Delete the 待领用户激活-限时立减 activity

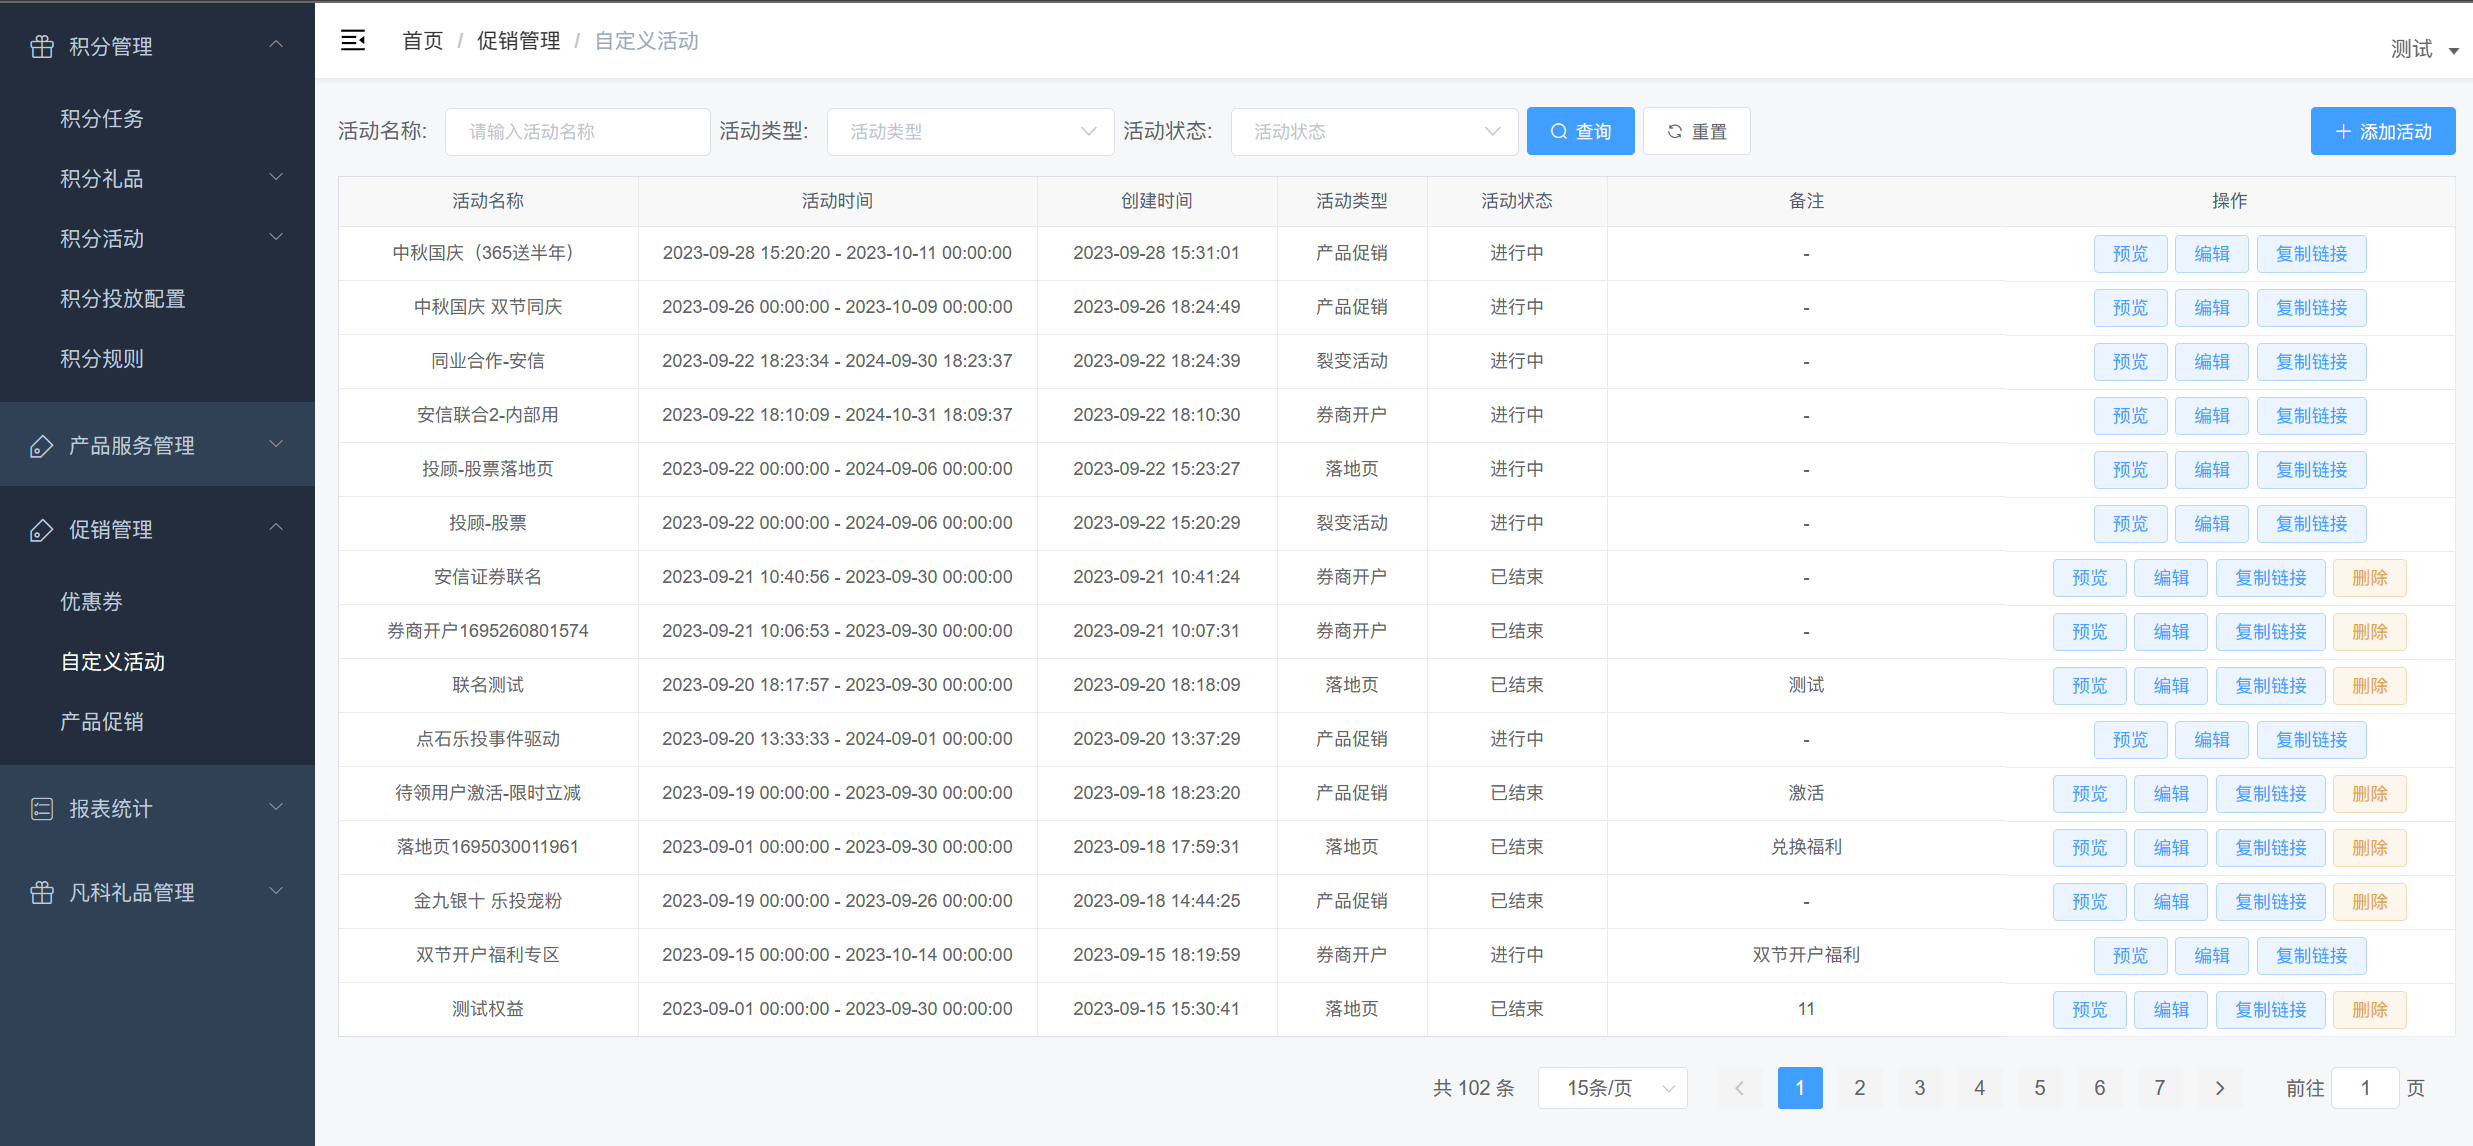pyautogui.click(x=2369, y=794)
